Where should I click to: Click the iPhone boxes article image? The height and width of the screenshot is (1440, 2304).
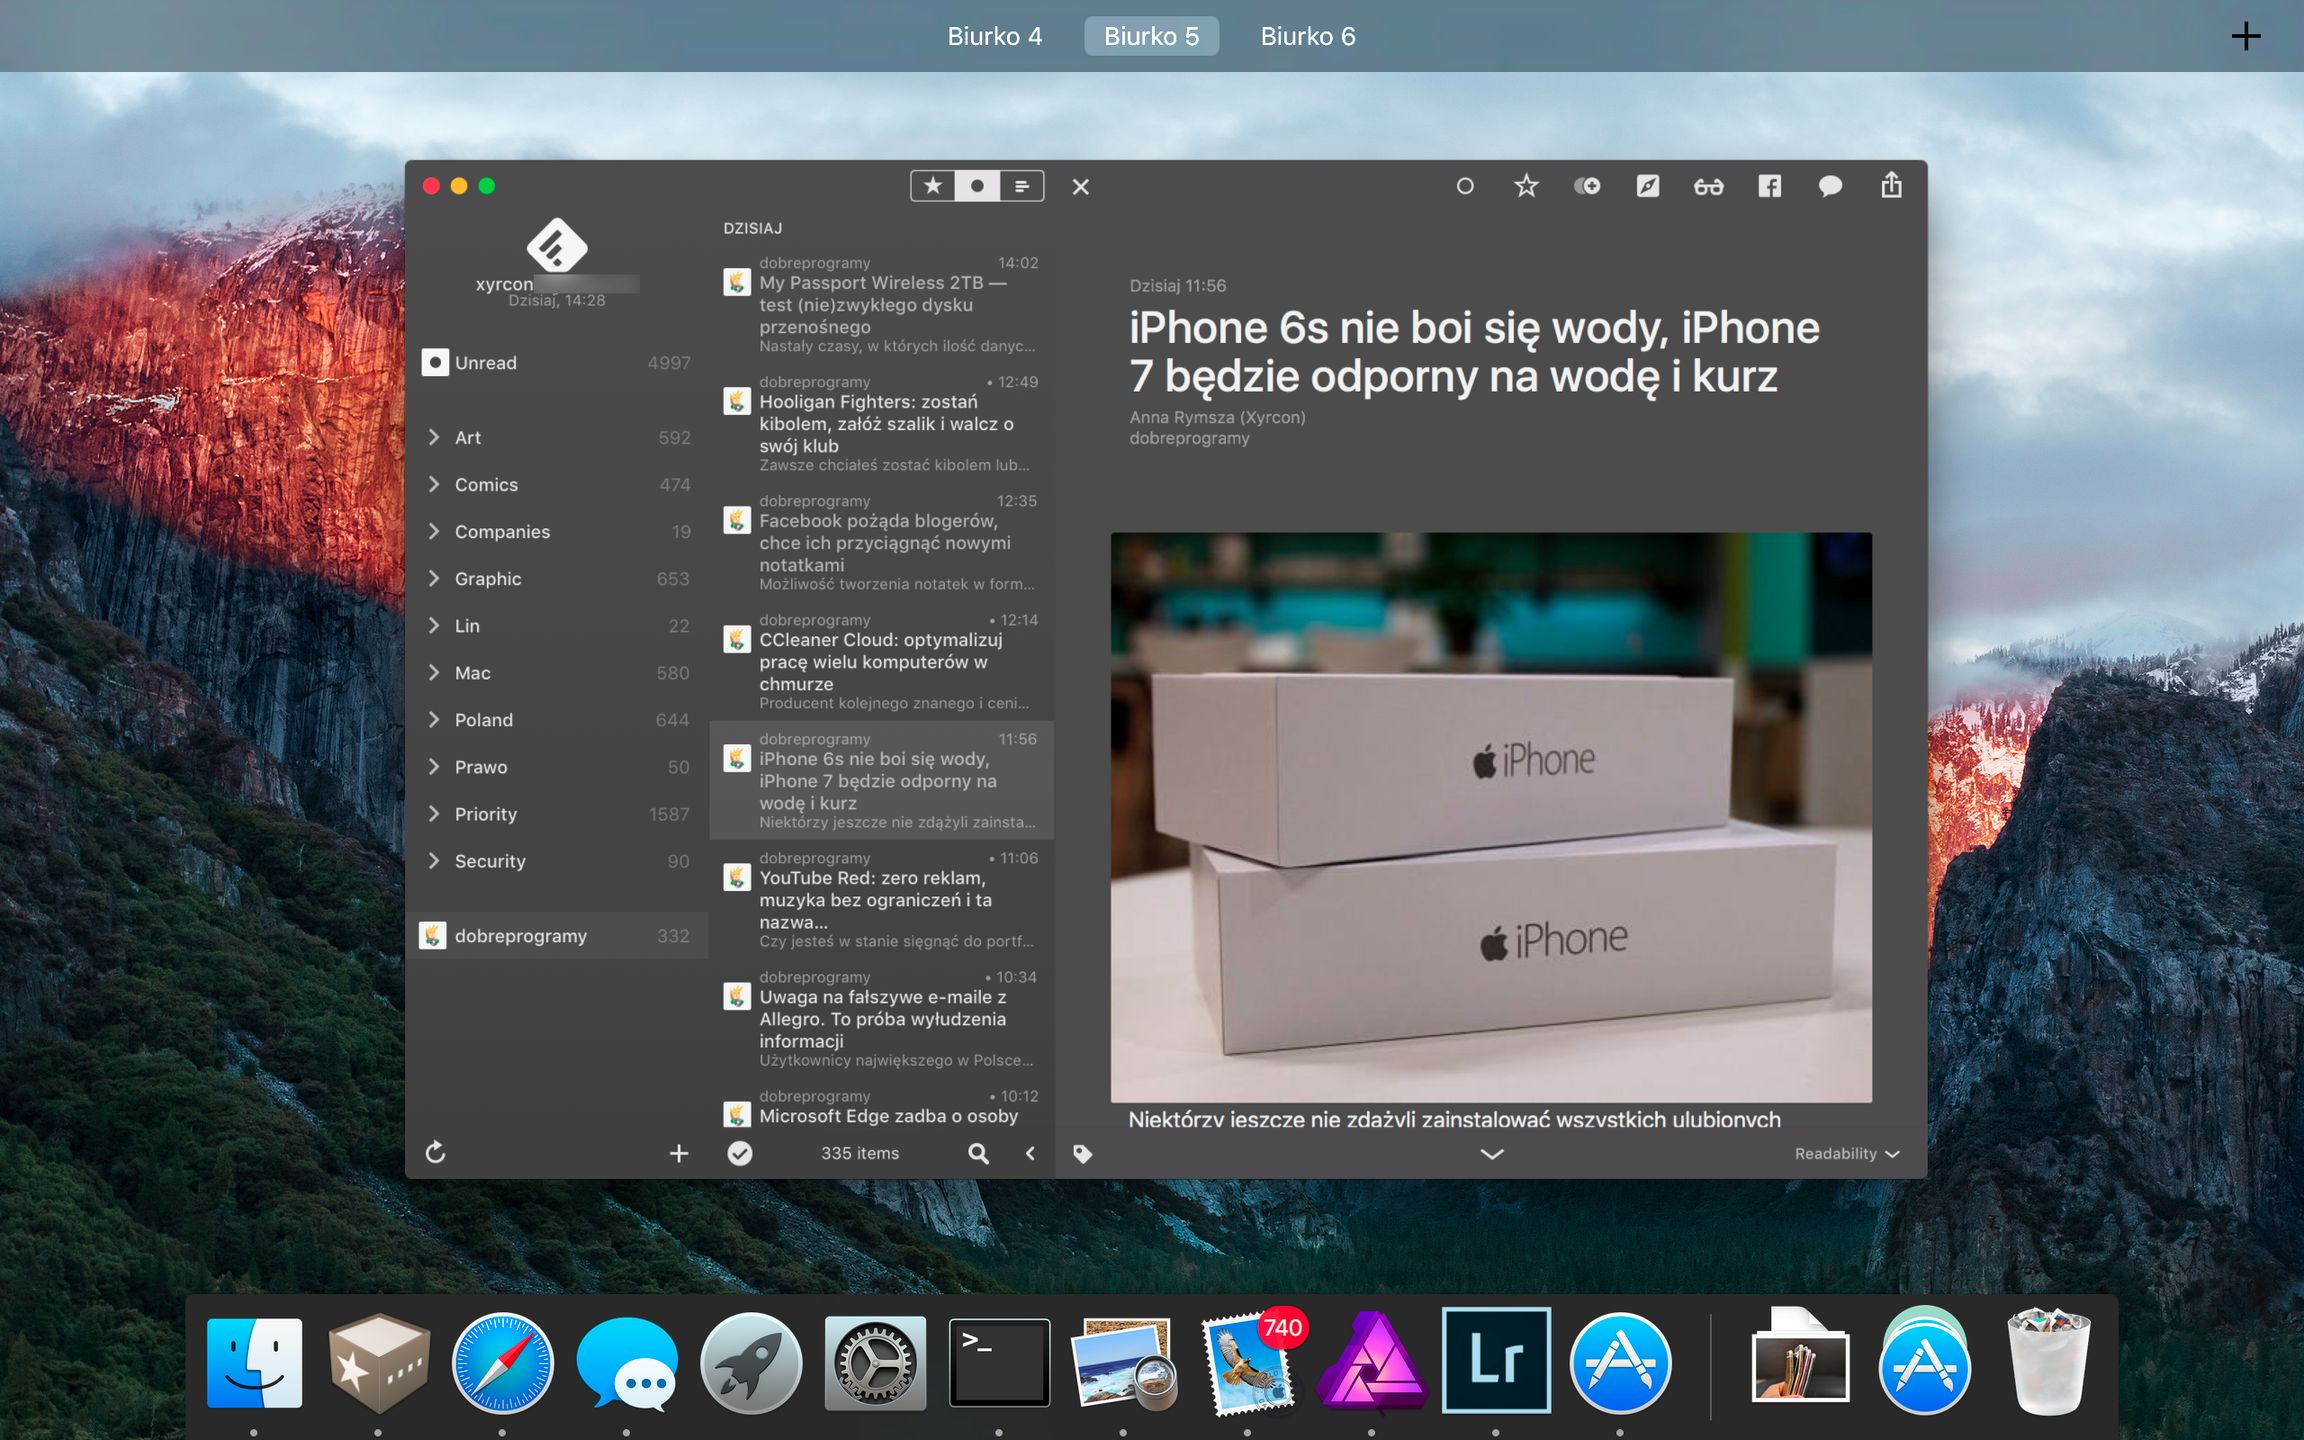(1490, 817)
